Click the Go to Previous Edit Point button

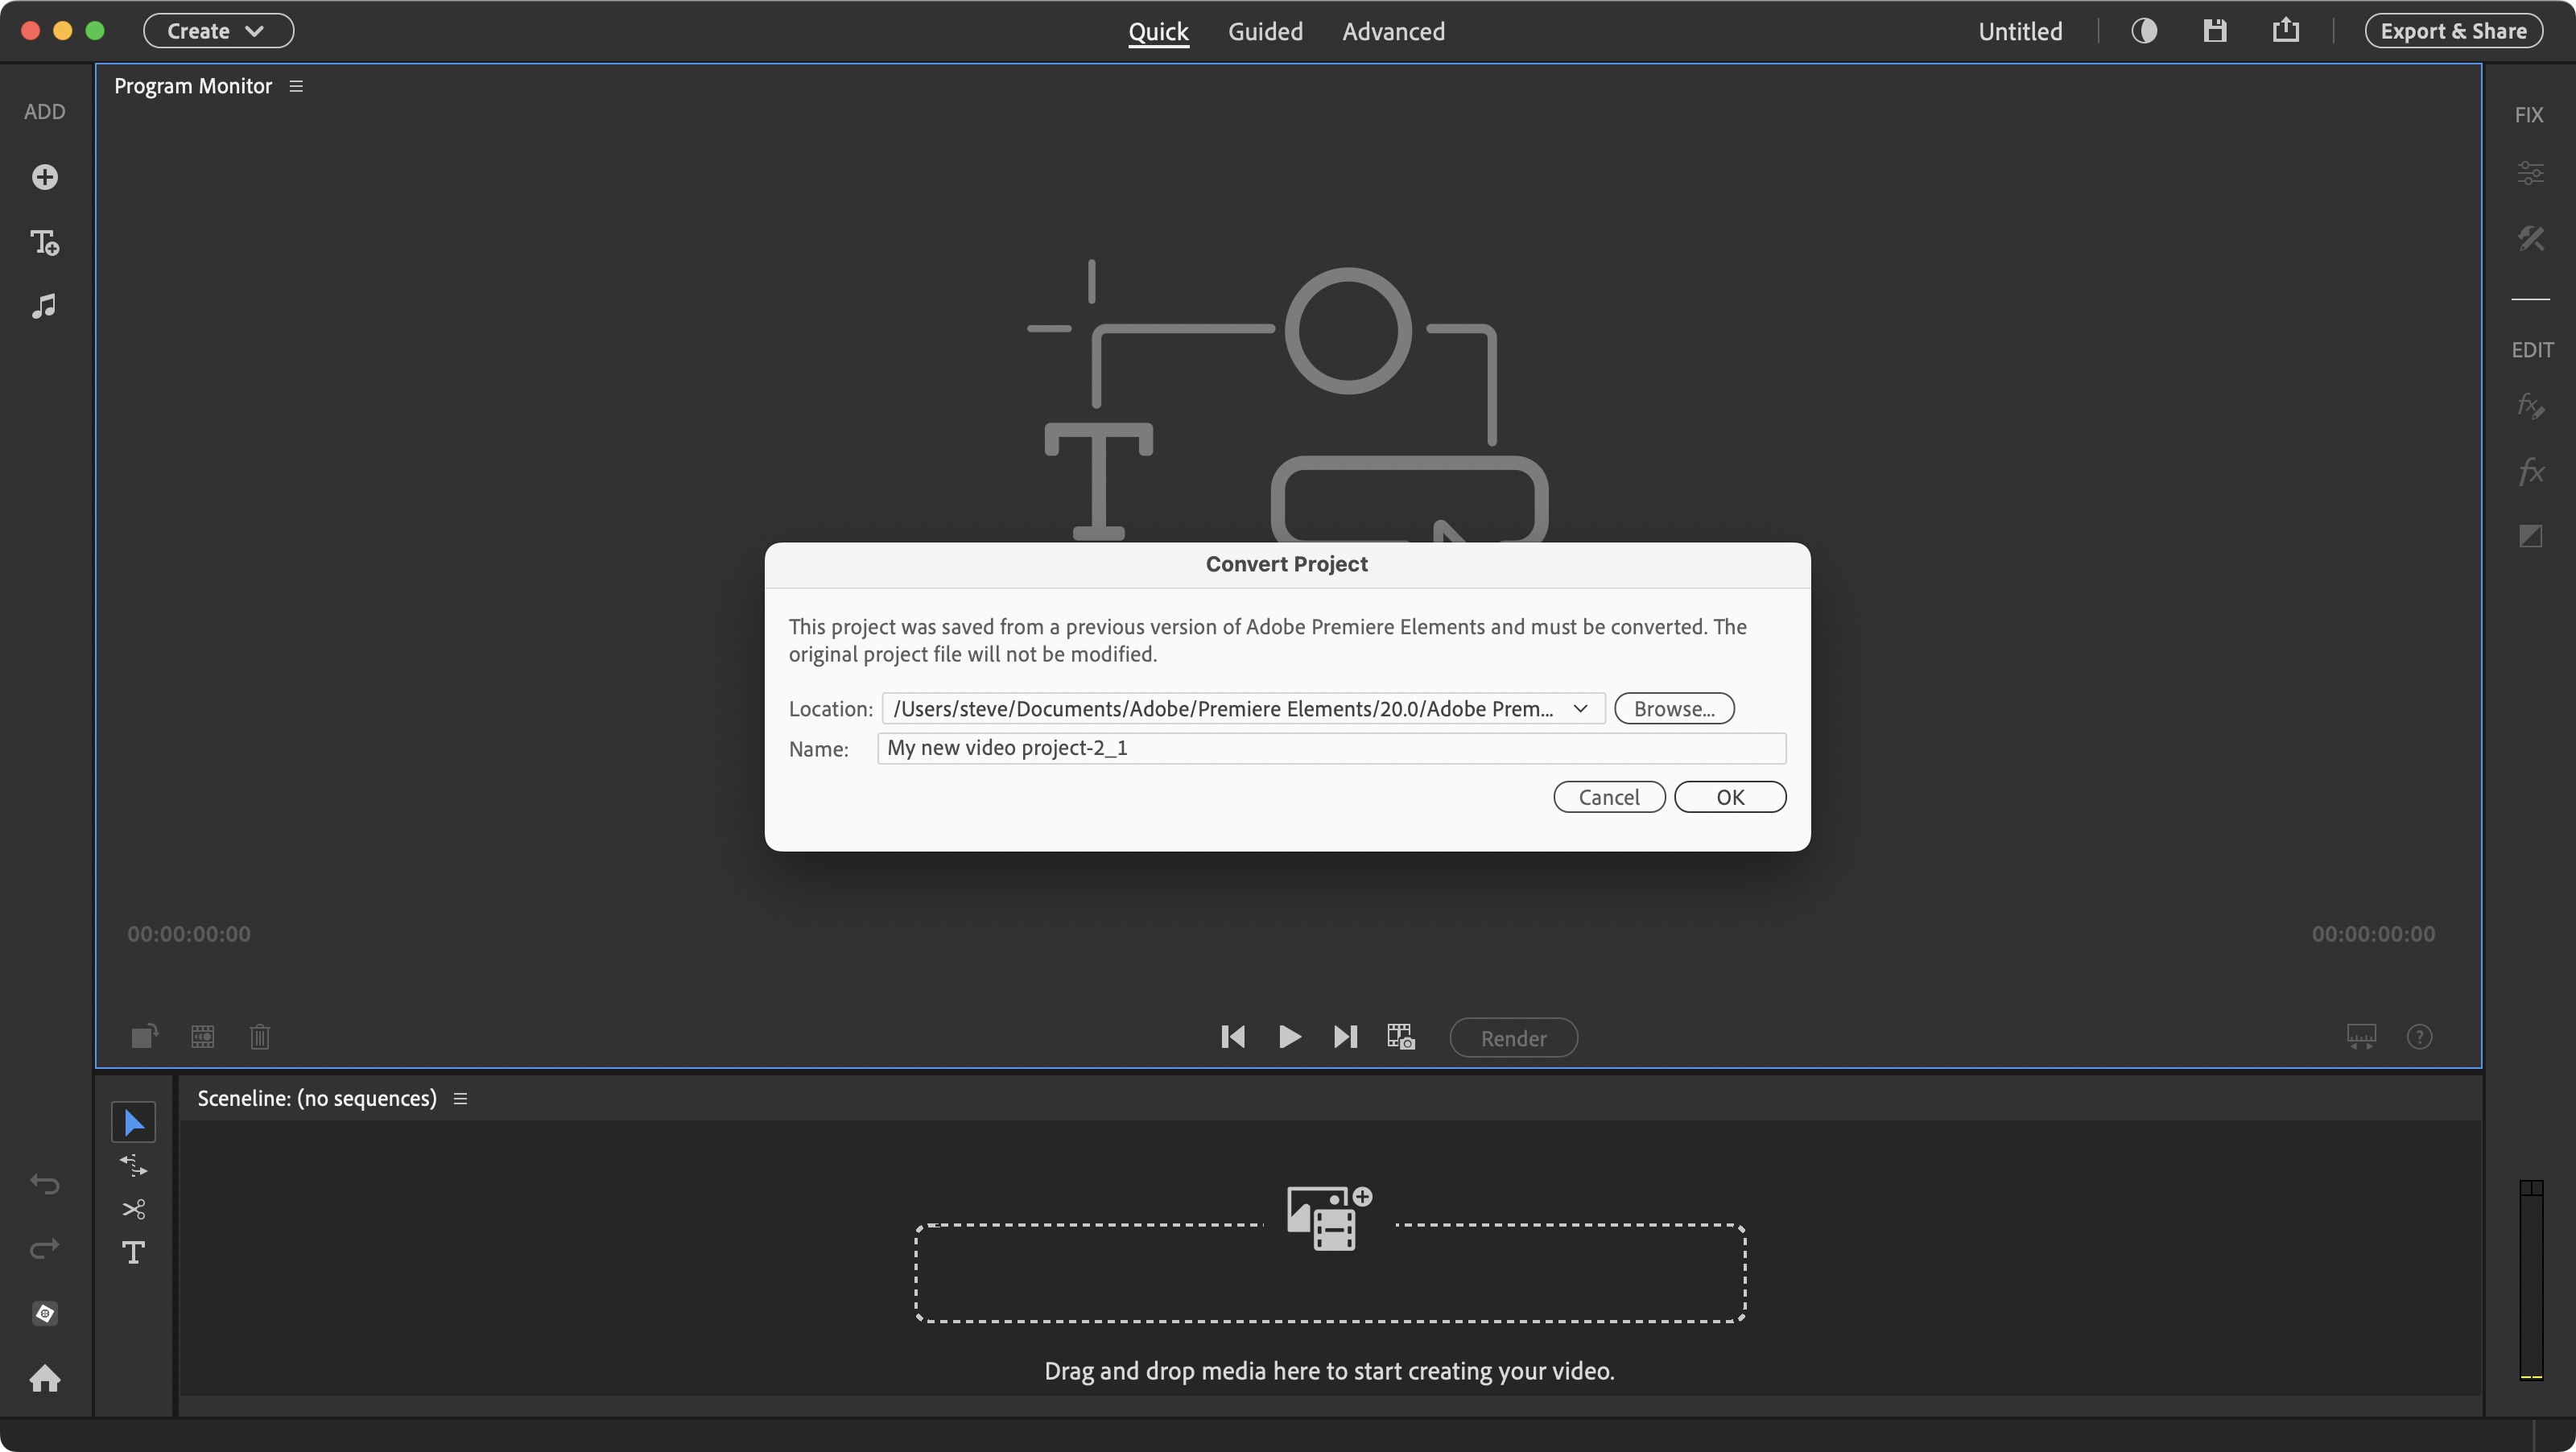[1233, 1037]
